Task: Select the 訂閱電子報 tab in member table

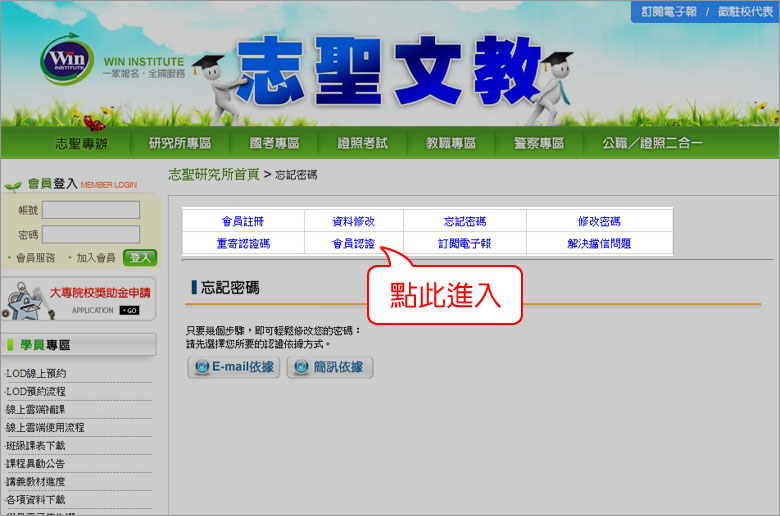Action: tap(465, 243)
